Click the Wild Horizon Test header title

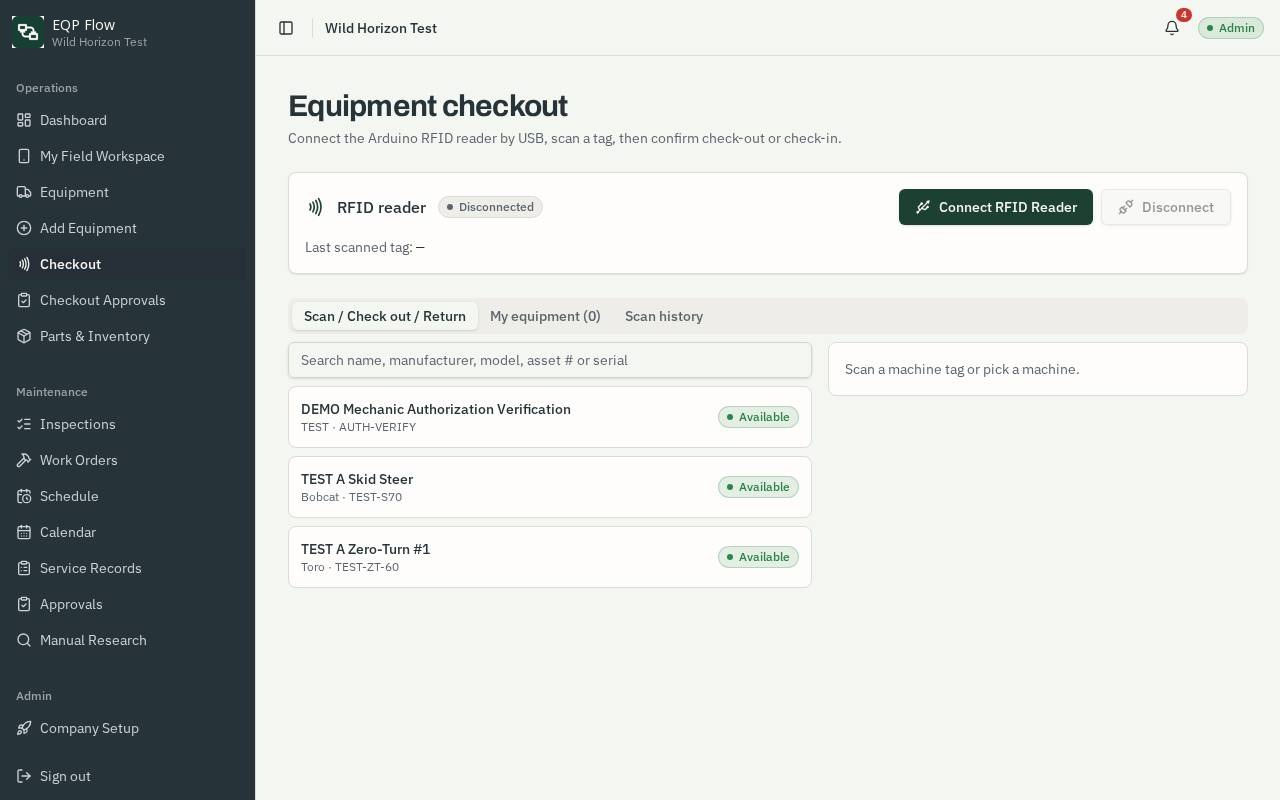381,28
